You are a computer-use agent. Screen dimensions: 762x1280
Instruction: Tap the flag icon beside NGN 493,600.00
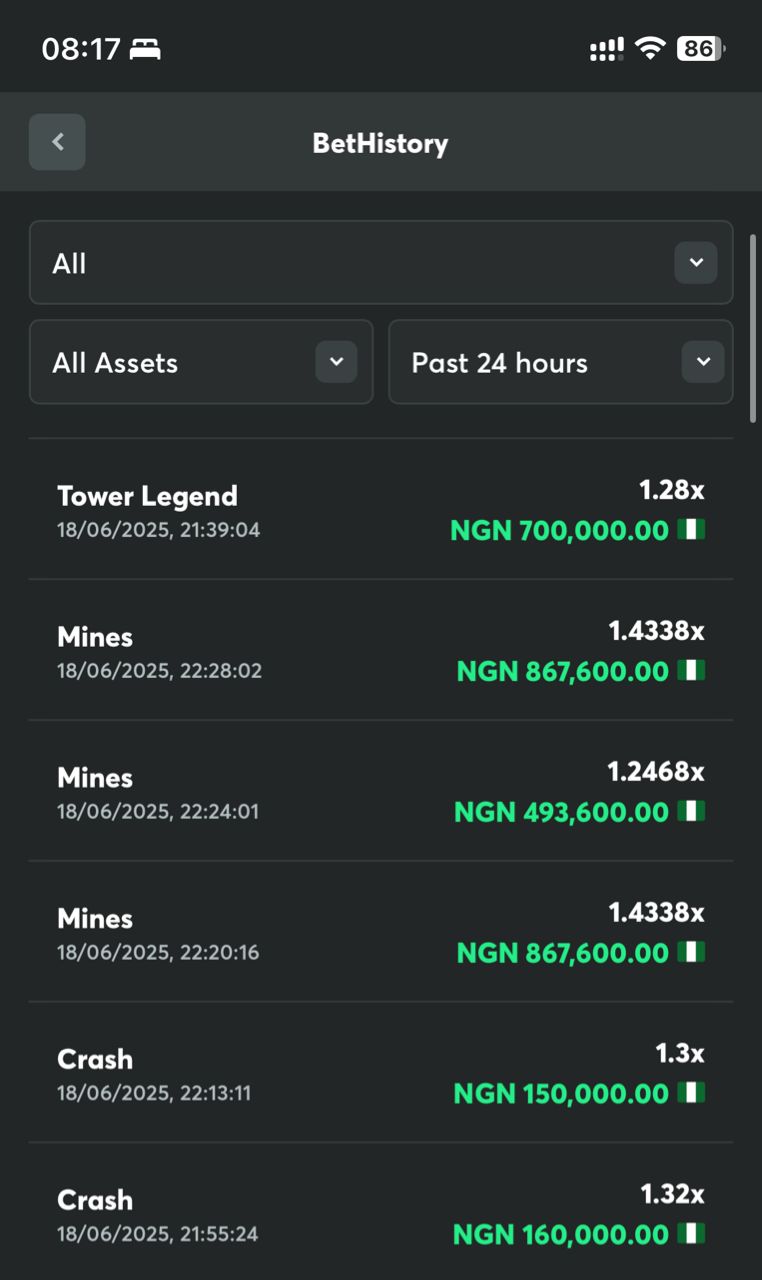pyautogui.click(x=691, y=810)
